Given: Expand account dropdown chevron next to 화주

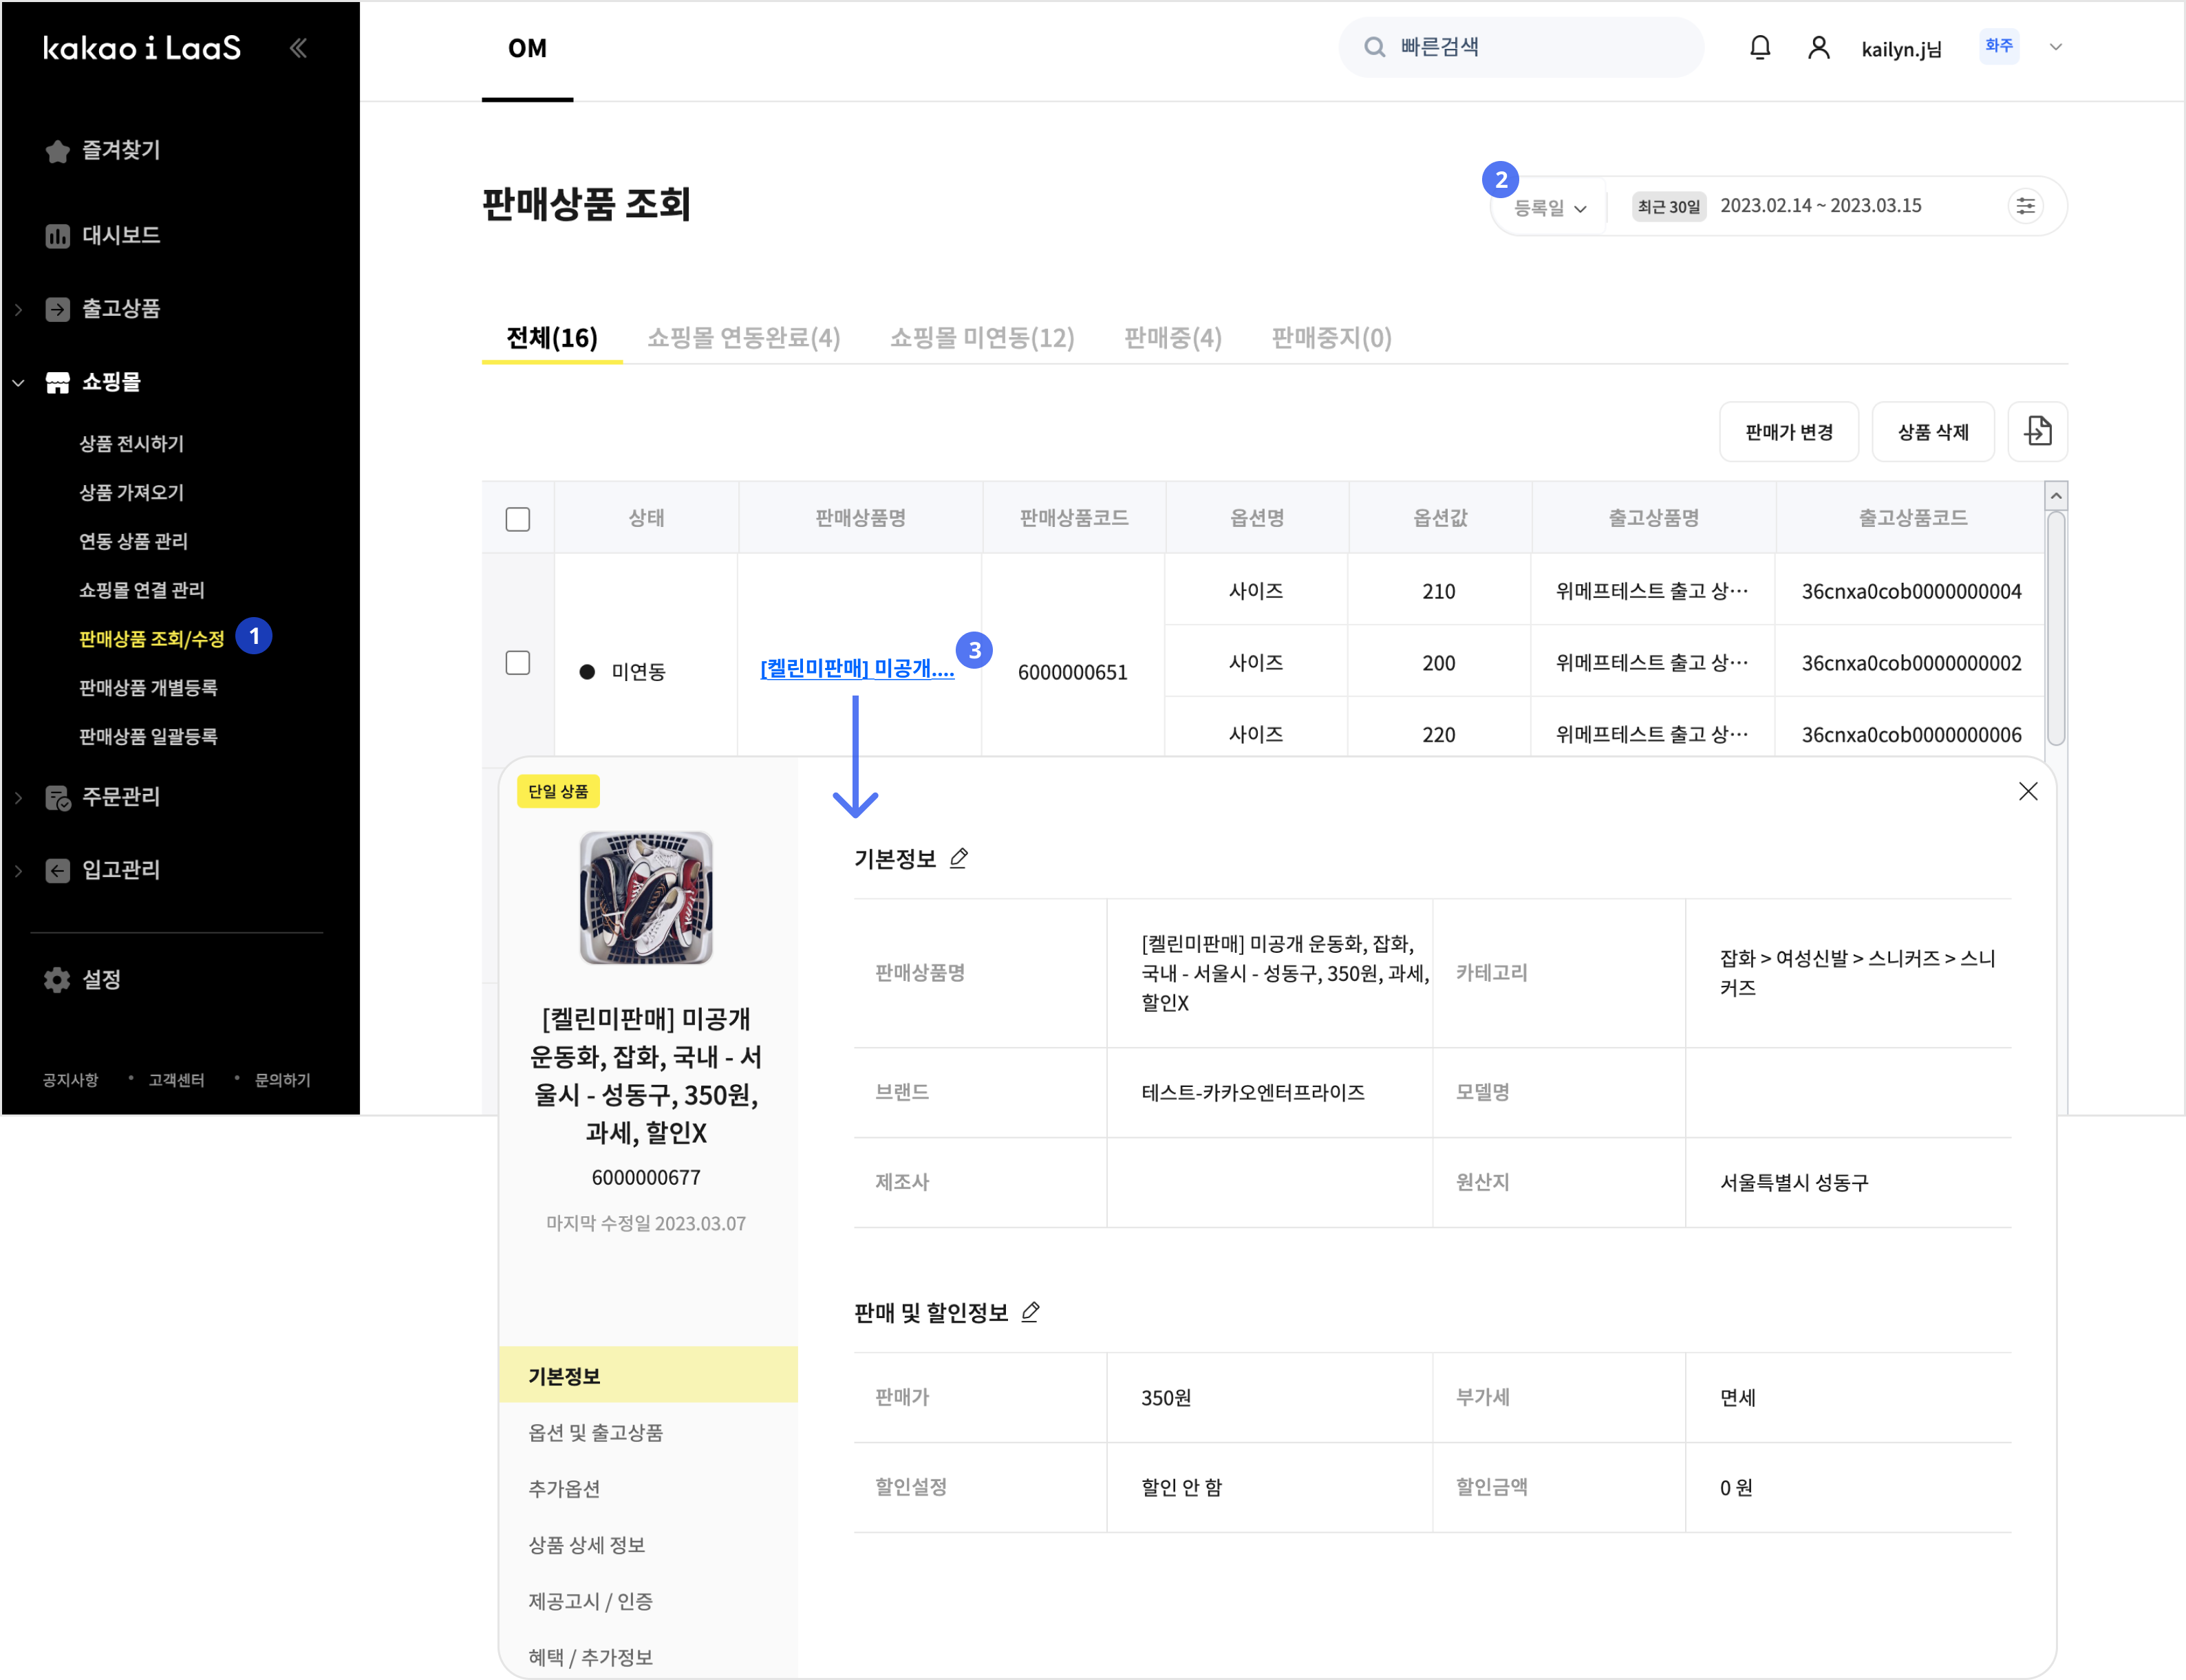Looking at the screenshot, I should [x=2055, y=47].
